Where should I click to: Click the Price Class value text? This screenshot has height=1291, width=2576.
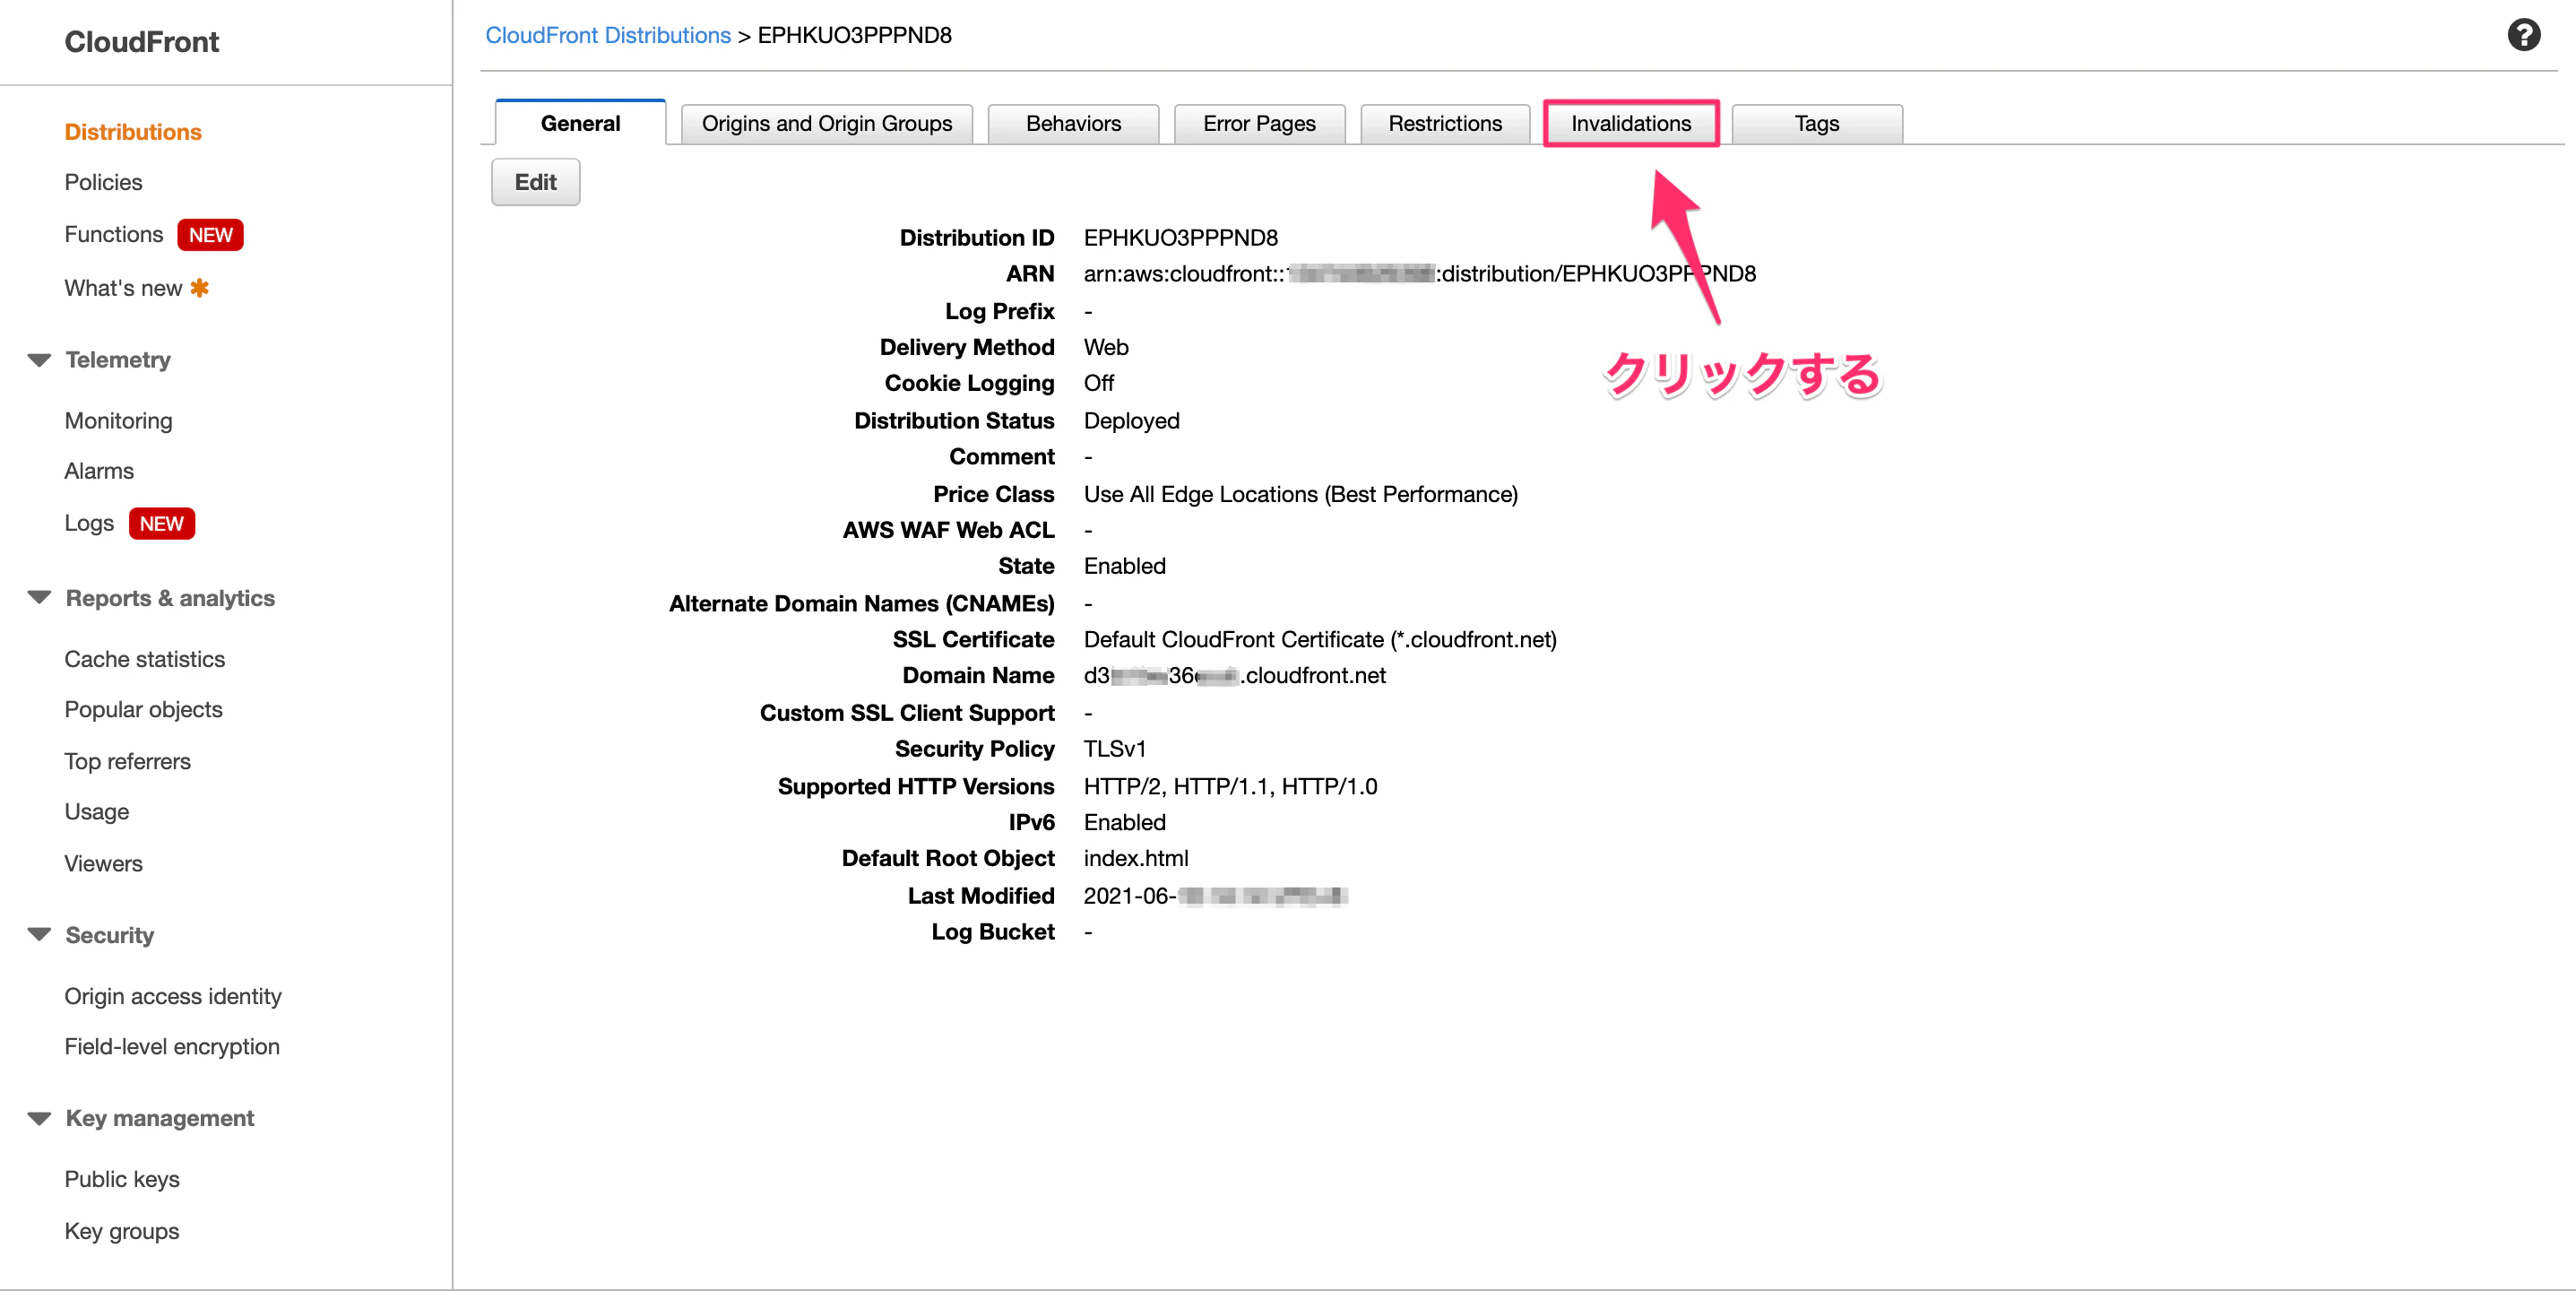pos(1301,494)
